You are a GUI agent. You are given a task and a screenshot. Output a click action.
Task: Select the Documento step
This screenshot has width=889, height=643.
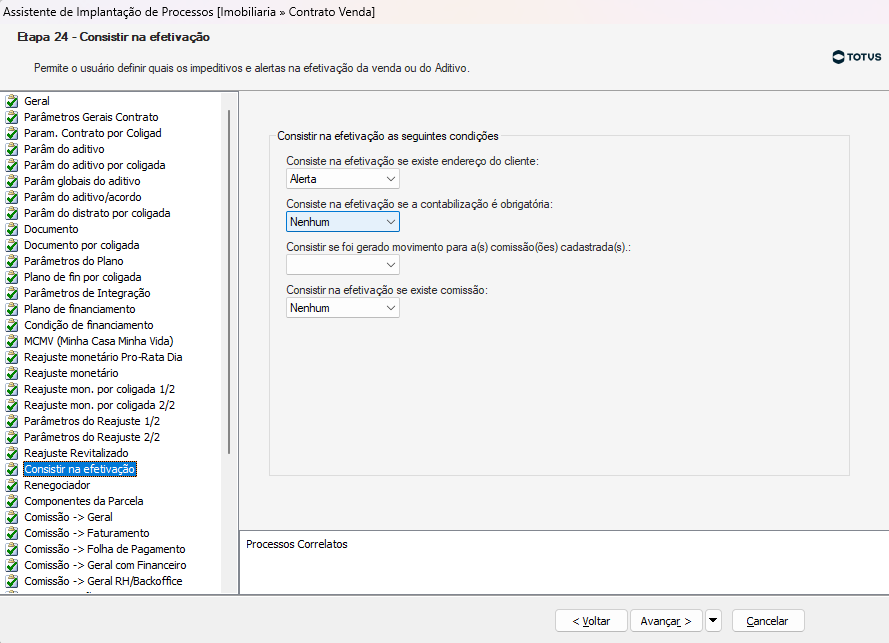51,229
